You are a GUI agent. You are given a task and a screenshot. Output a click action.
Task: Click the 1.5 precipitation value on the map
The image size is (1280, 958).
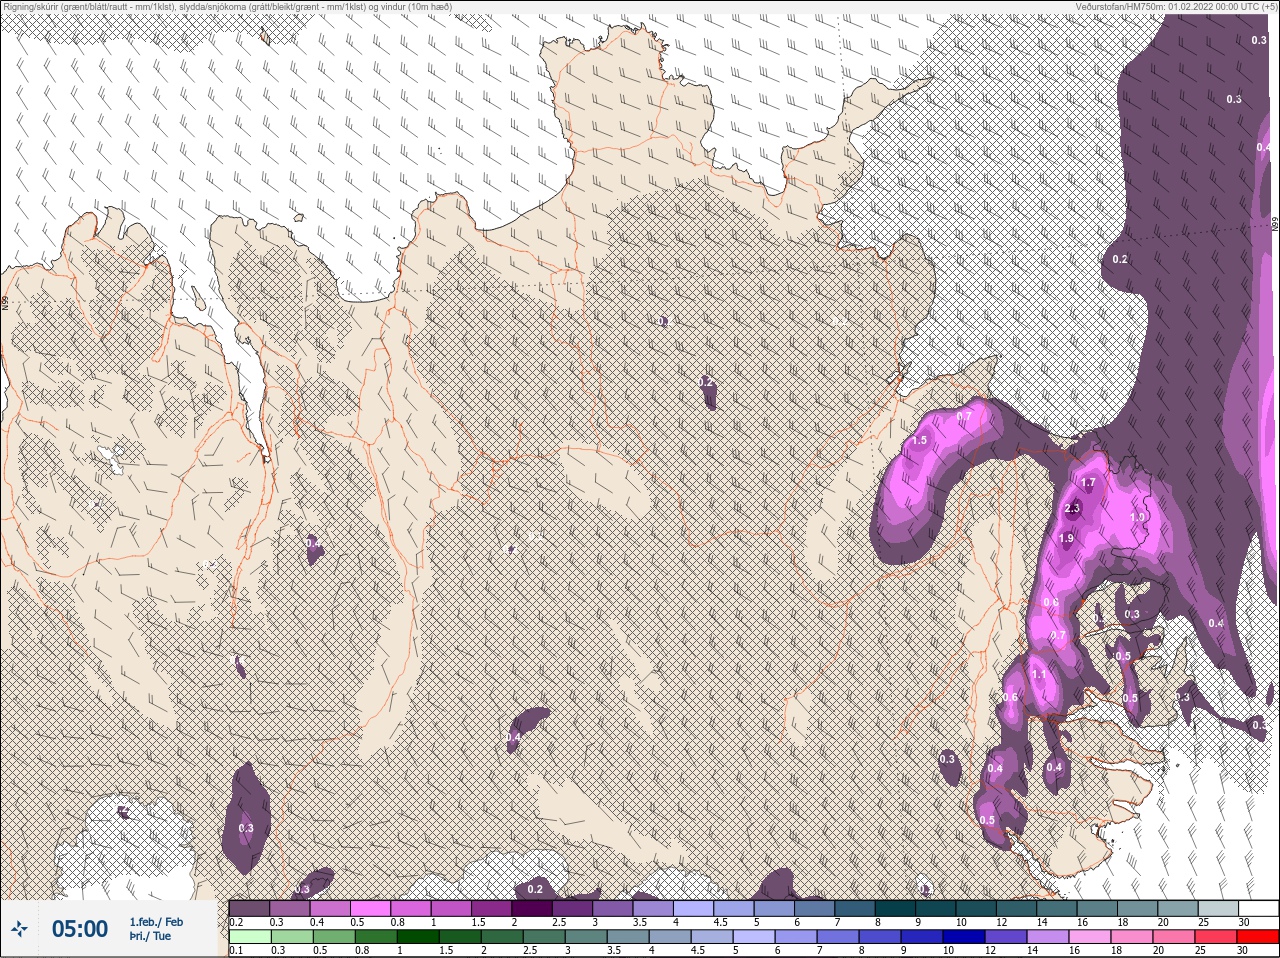pyautogui.click(x=920, y=440)
